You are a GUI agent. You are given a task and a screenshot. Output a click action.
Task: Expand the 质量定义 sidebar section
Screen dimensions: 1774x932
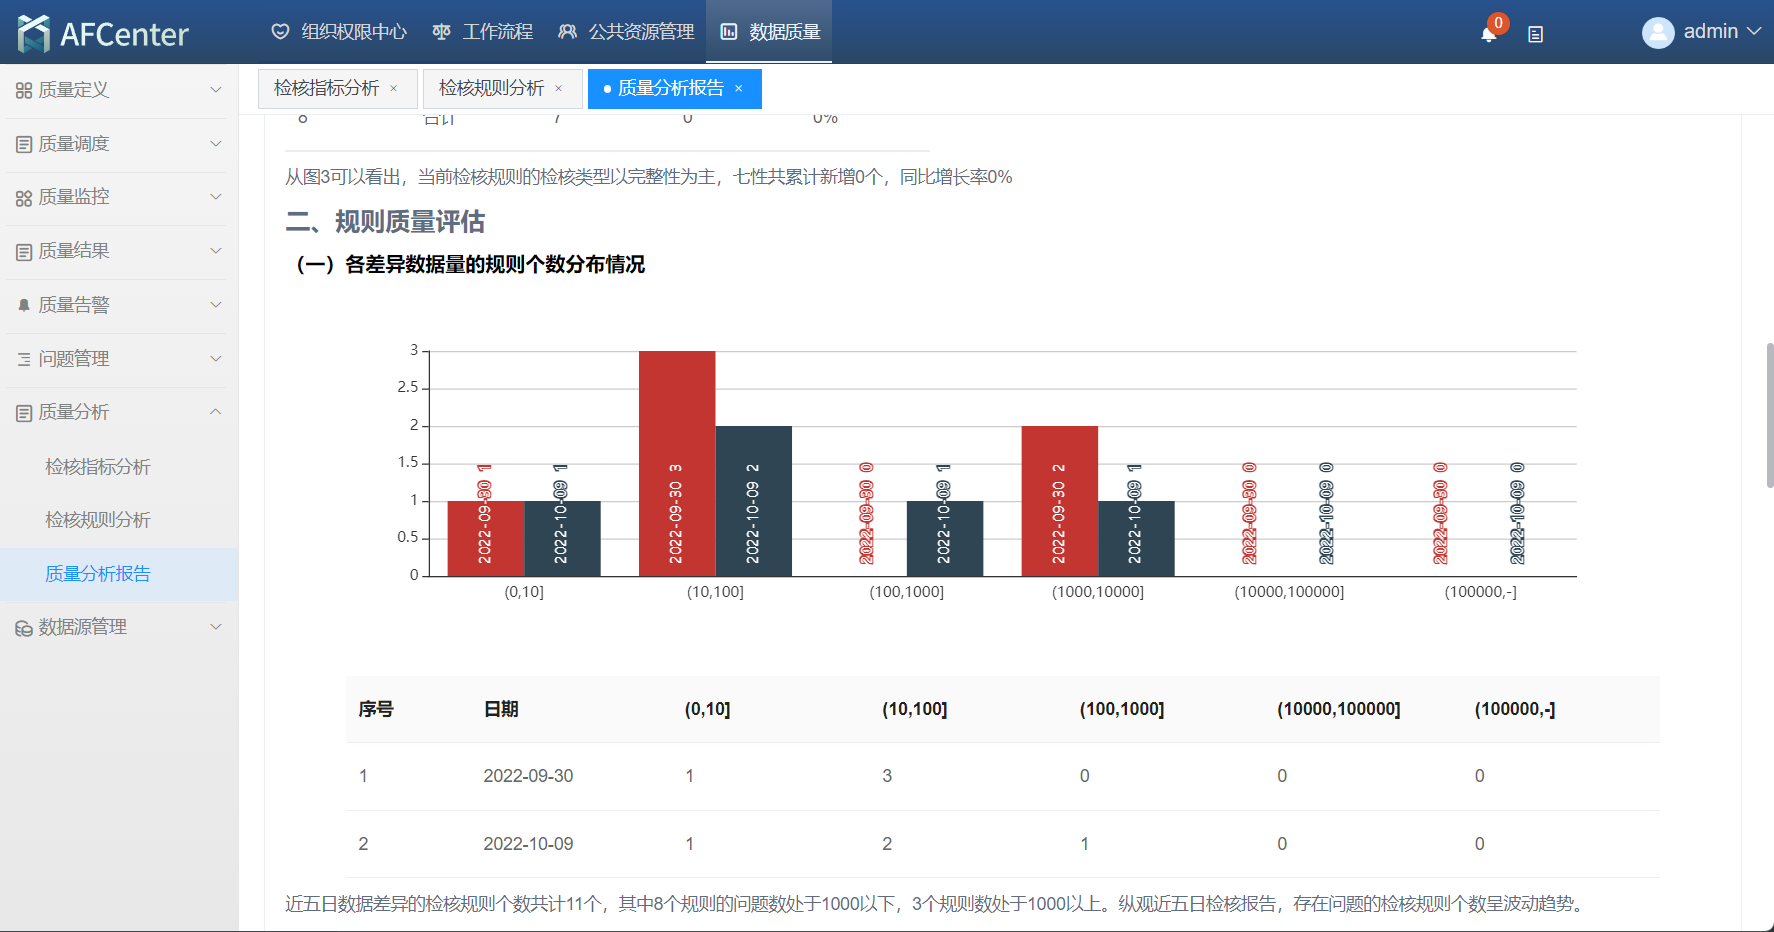[x=118, y=90]
